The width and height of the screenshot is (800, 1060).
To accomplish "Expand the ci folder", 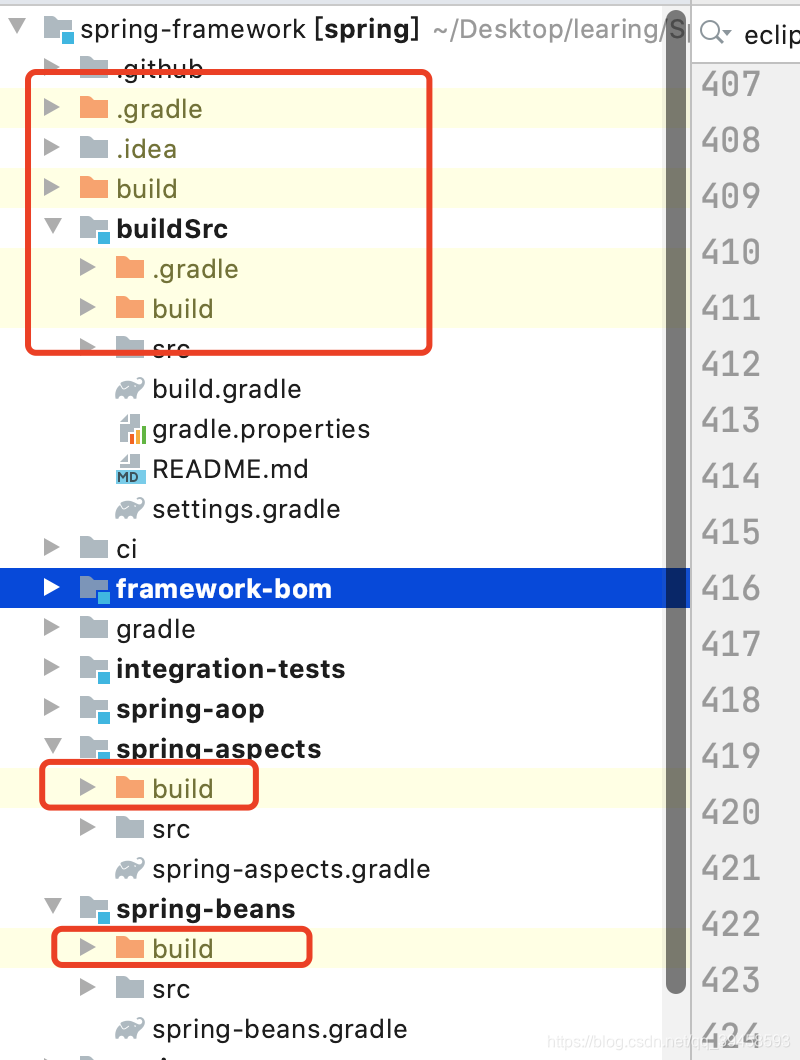I will [x=51, y=548].
